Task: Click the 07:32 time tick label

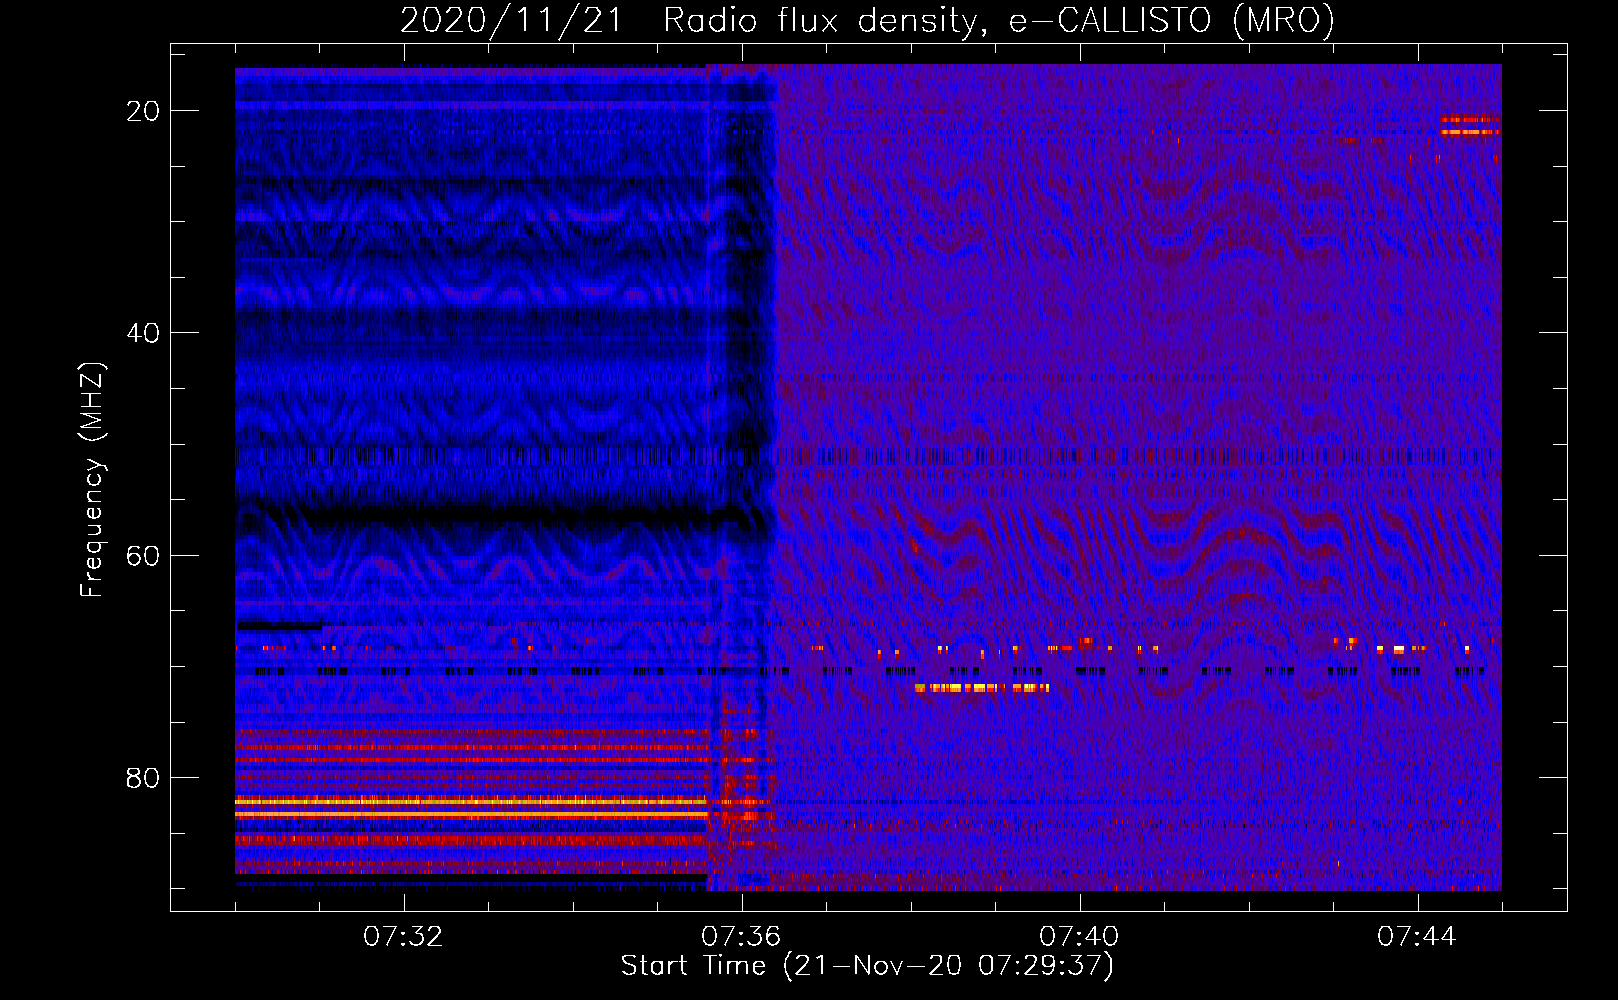Action: [x=403, y=936]
